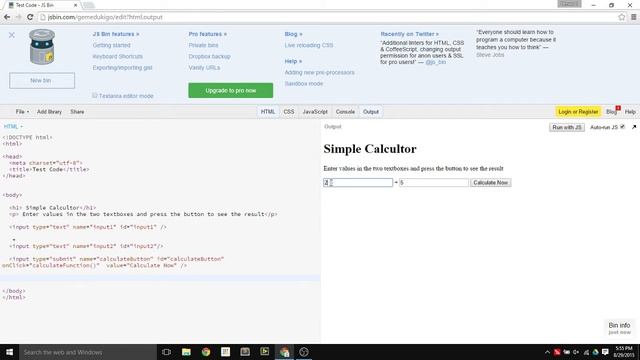The image size is (640, 360).
Task: Toggle the HTML panel tab
Action: click(268, 112)
